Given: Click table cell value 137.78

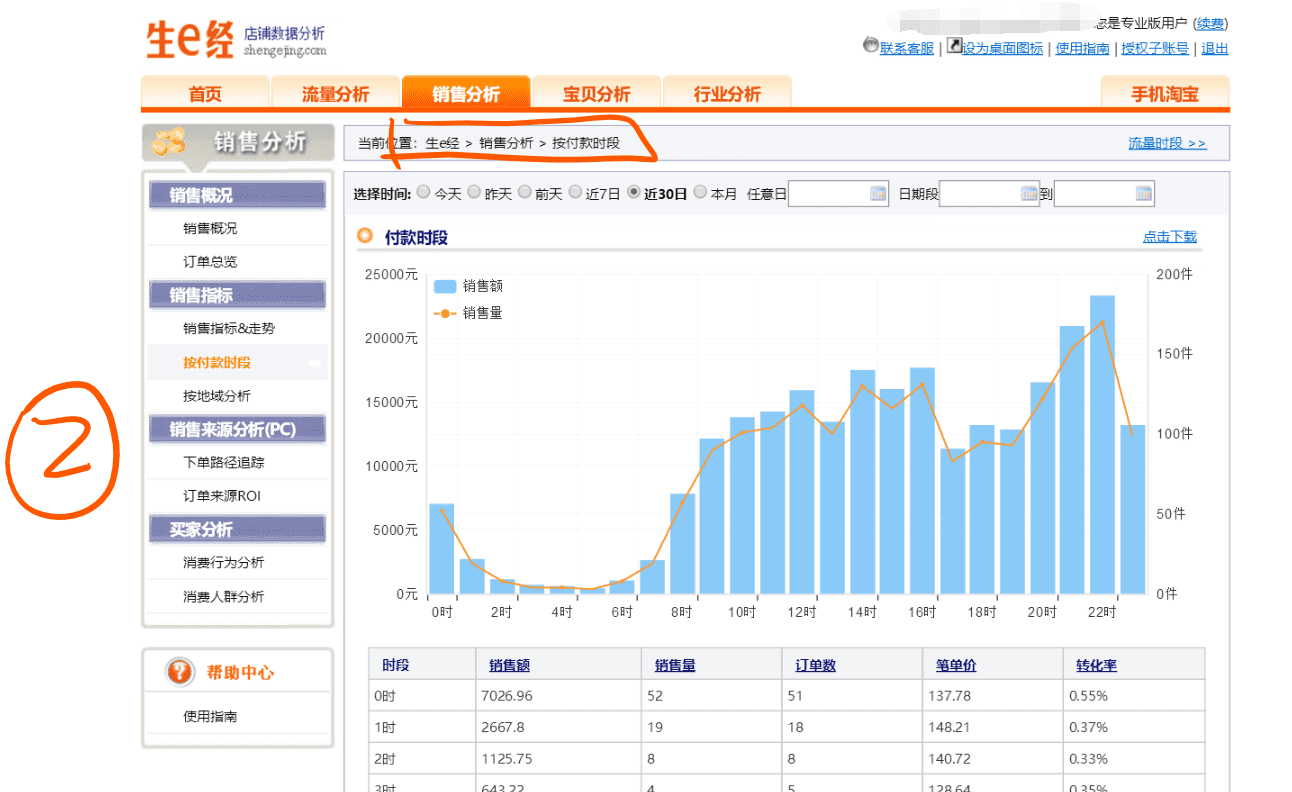Looking at the screenshot, I should (948, 696).
